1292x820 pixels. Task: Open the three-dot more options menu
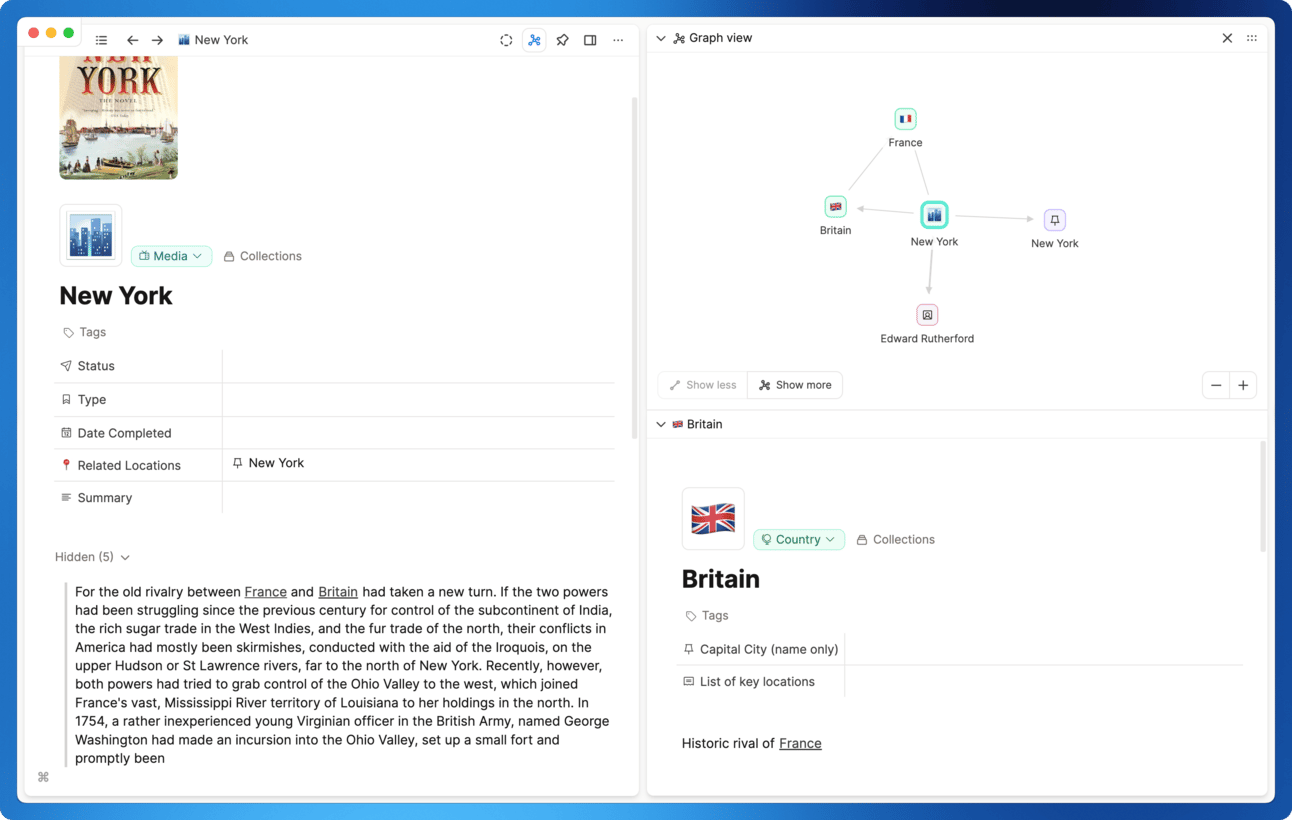pyautogui.click(x=618, y=40)
